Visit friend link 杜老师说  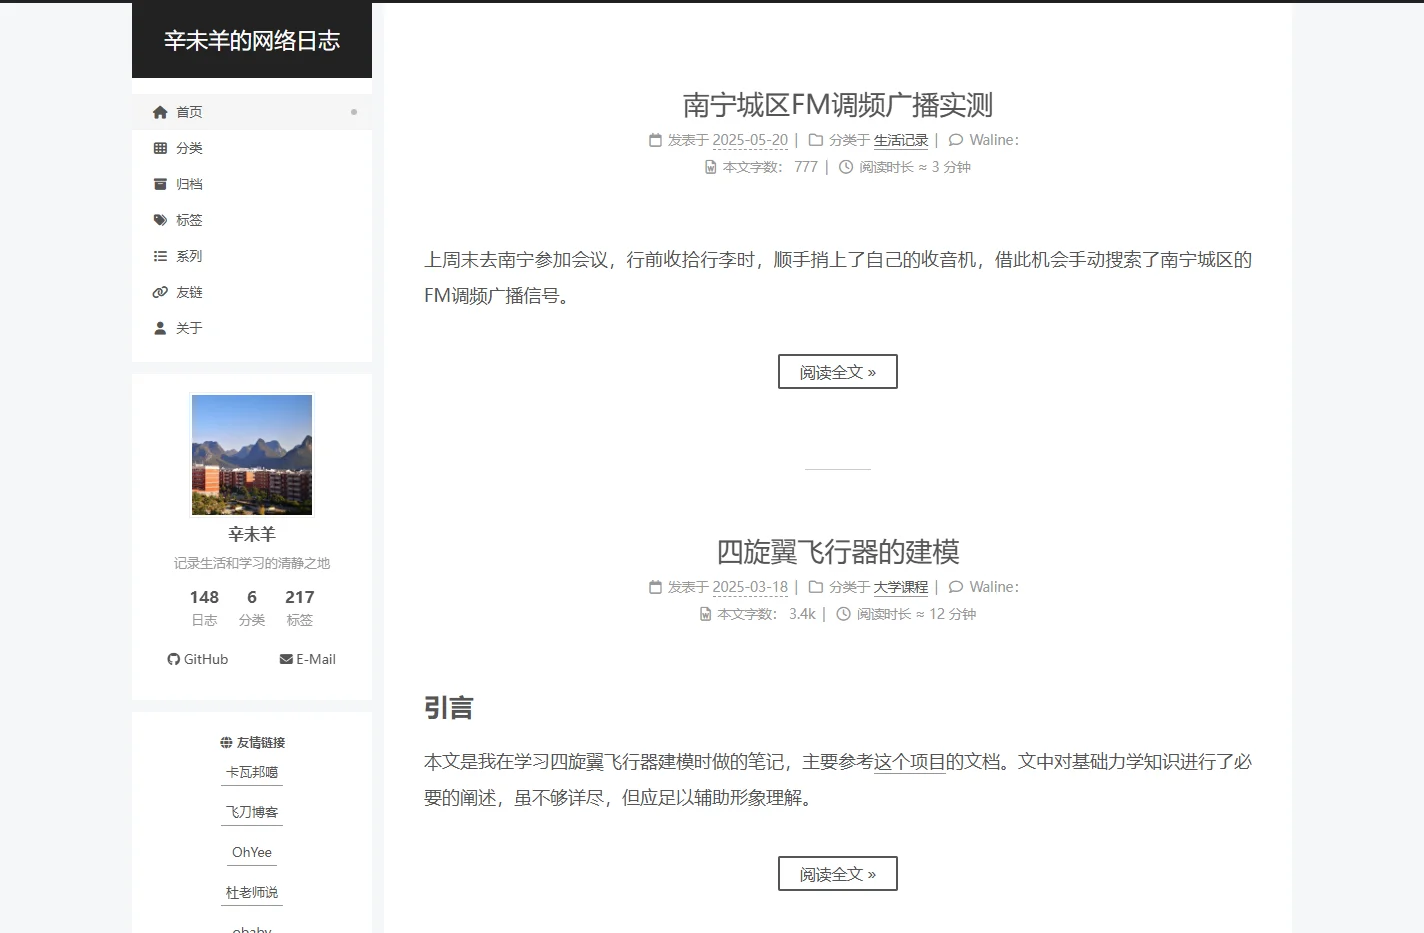pos(252,892)
